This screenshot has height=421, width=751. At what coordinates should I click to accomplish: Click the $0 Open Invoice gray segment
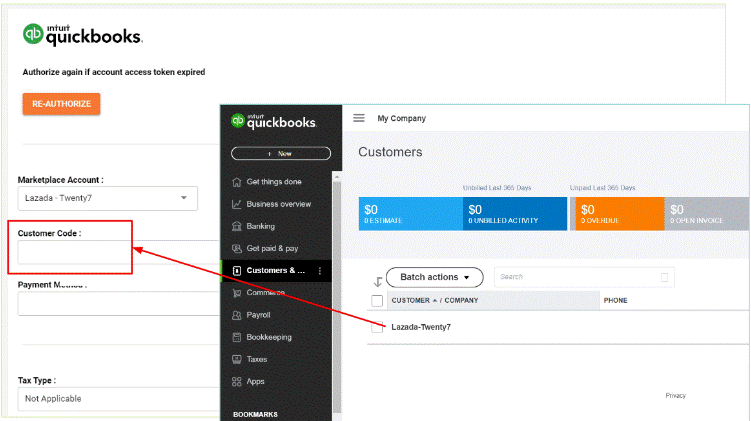[x=707, y=214]
